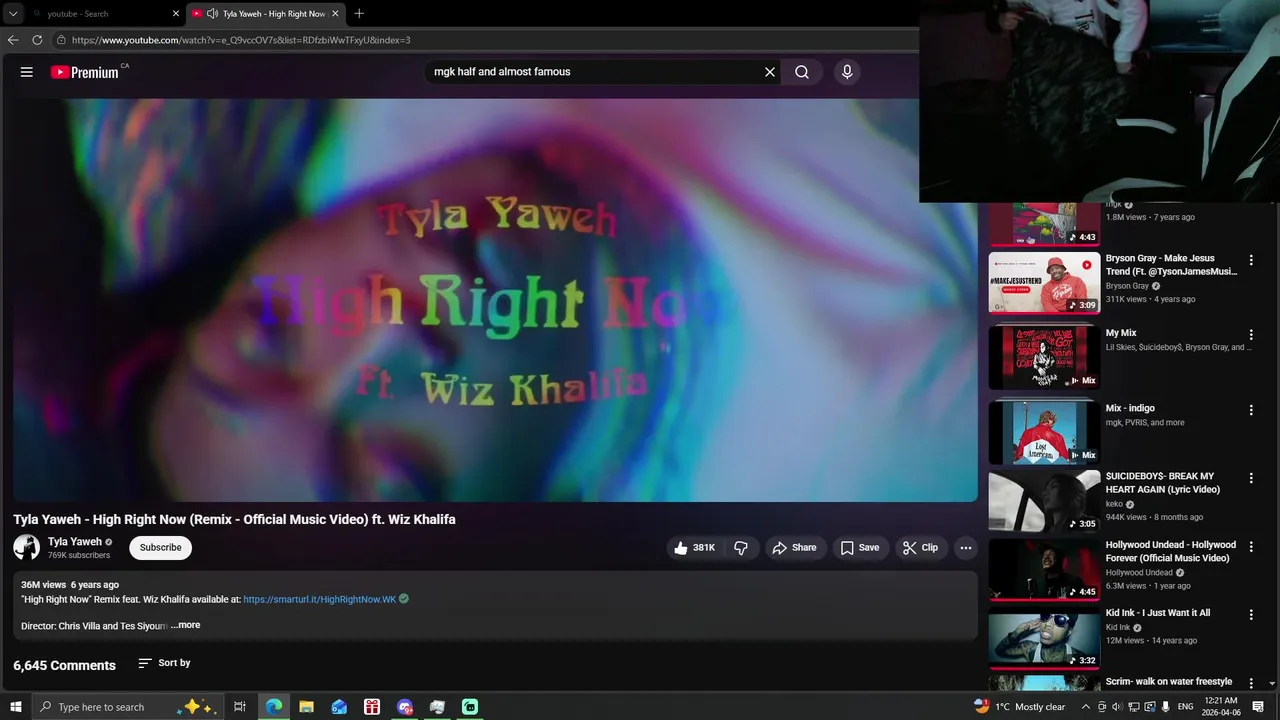Click the main video player
The image size is (1280, 720).
pyautogui.click(x=495, y=300)
